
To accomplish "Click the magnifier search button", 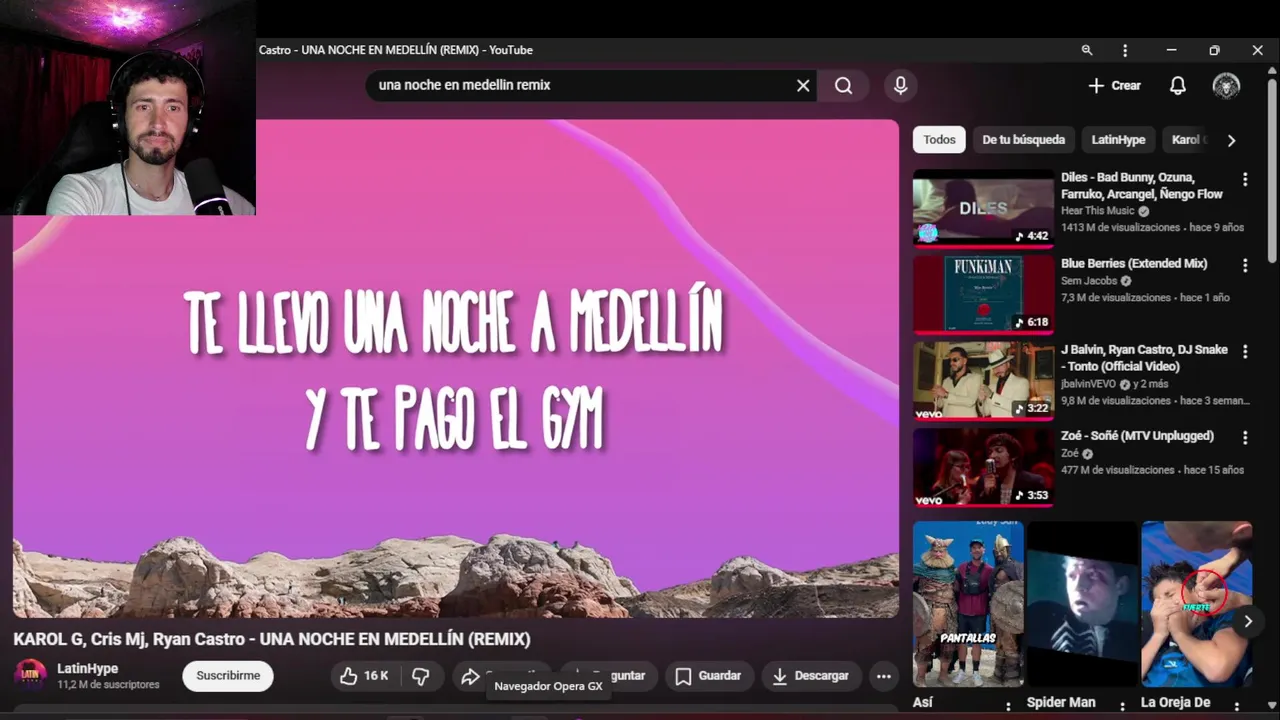I will [x=844, y=86].
